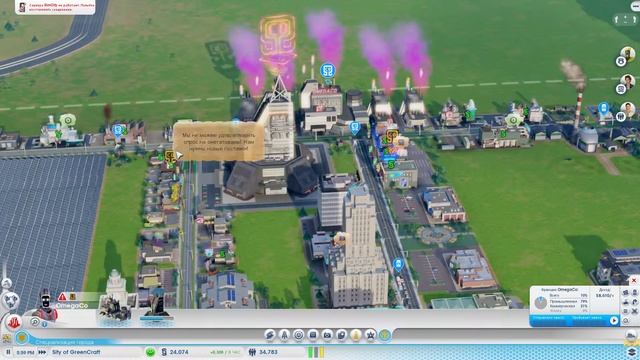Click lowest round icon in OmegaCo side column

click(626, 321)
